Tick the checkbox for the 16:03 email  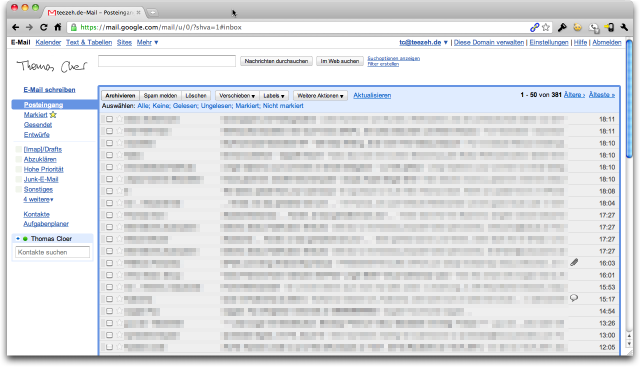109,263
